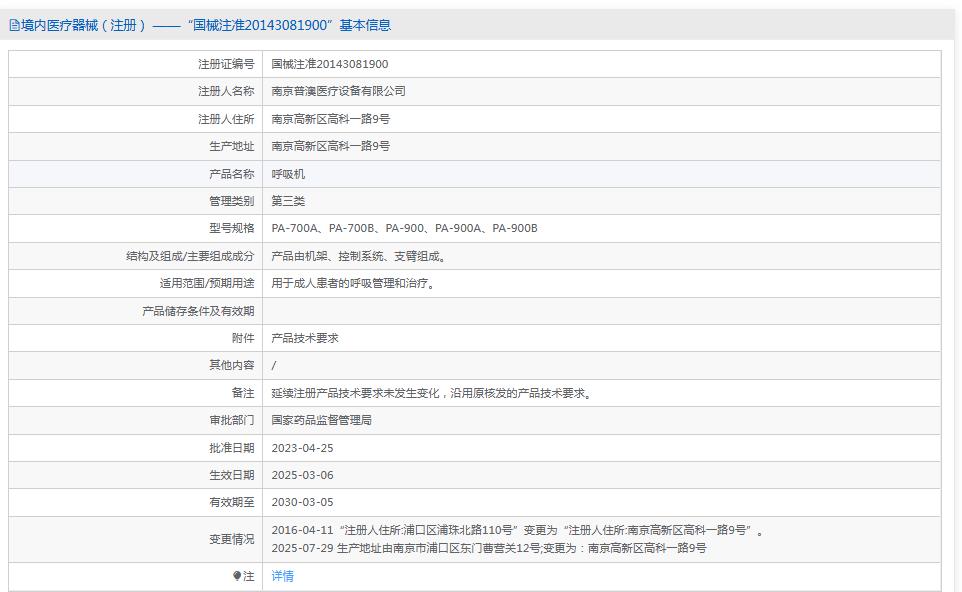Click the 附件 label
The height and width of the screenshot is (592, 962).
pyautogui.click(x=243, y=338)
